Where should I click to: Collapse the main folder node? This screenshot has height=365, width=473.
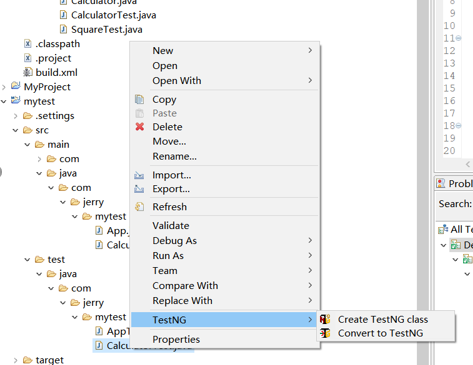pos(27,145)
